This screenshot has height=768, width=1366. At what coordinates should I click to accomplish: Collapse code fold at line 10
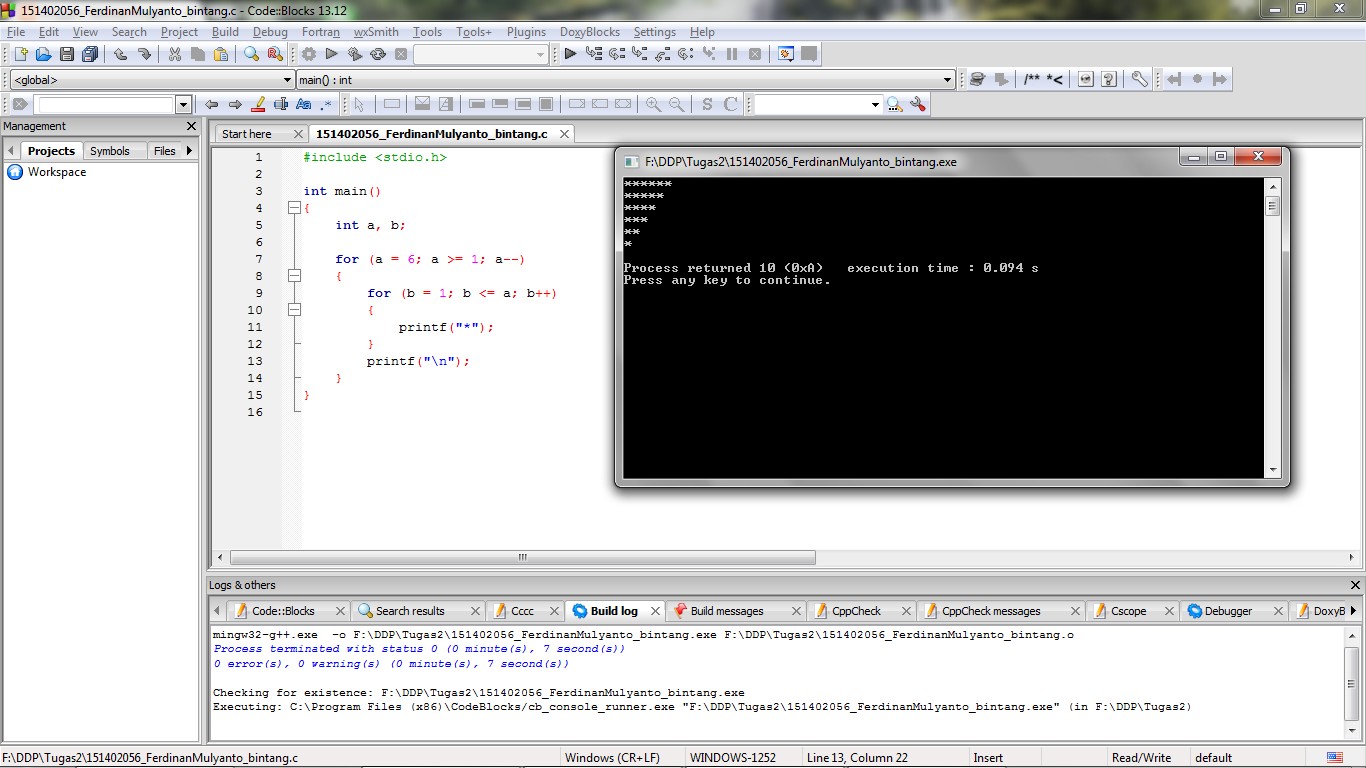pyautogui.click(x=294, y=310)
